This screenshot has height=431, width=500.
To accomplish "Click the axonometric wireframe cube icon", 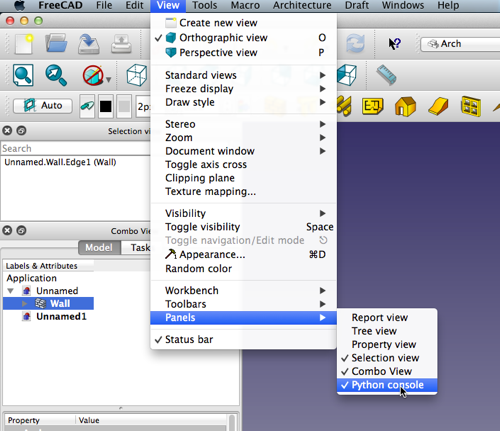I will (x=137, y=75).
